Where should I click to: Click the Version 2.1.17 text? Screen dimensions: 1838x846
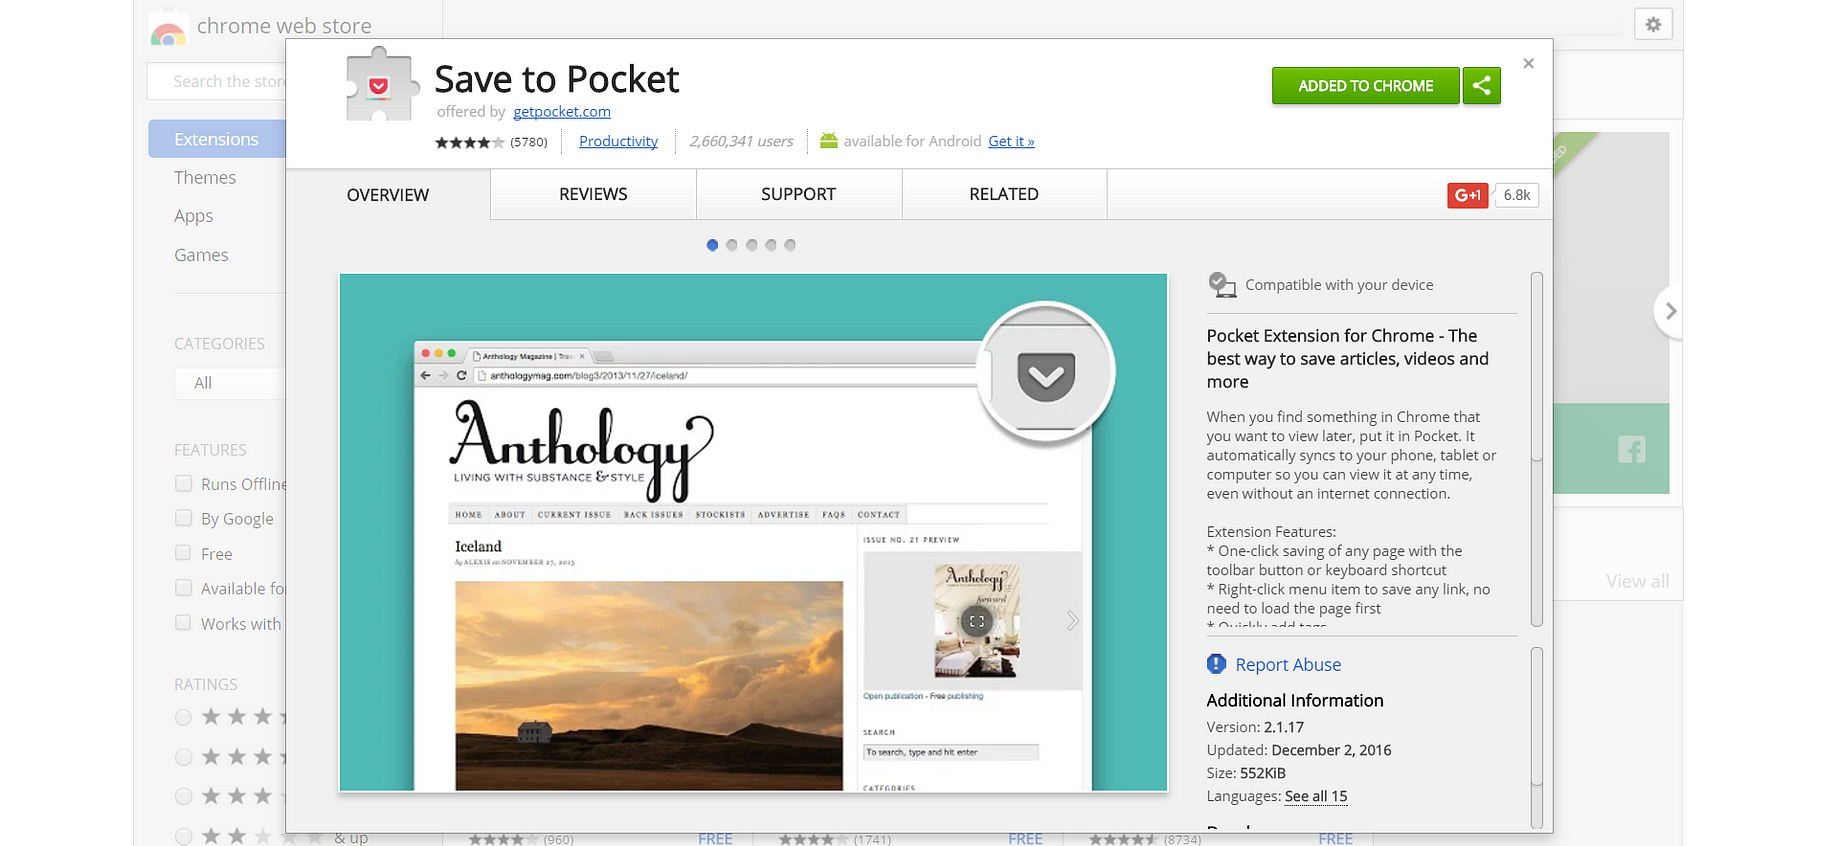point(1255,727)
